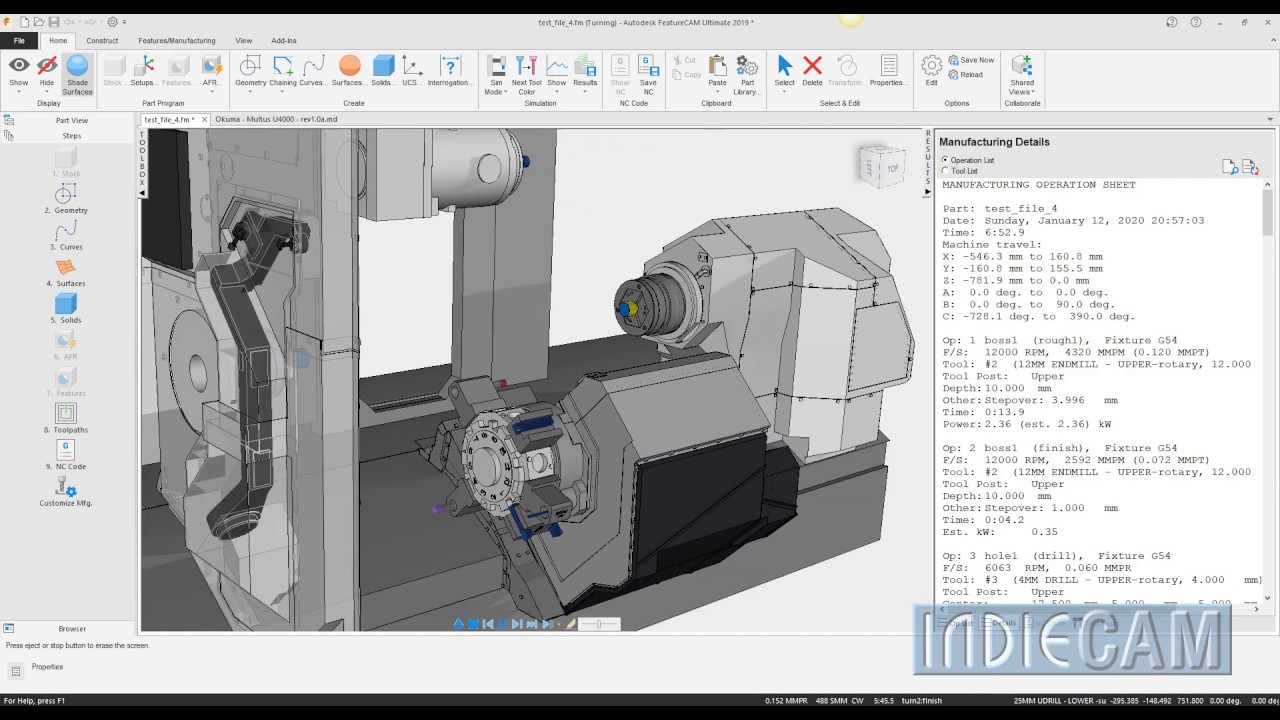This screenshot has height=720, width=1280.
Task: Open the Part View panel header
Action: click(71, 120)
